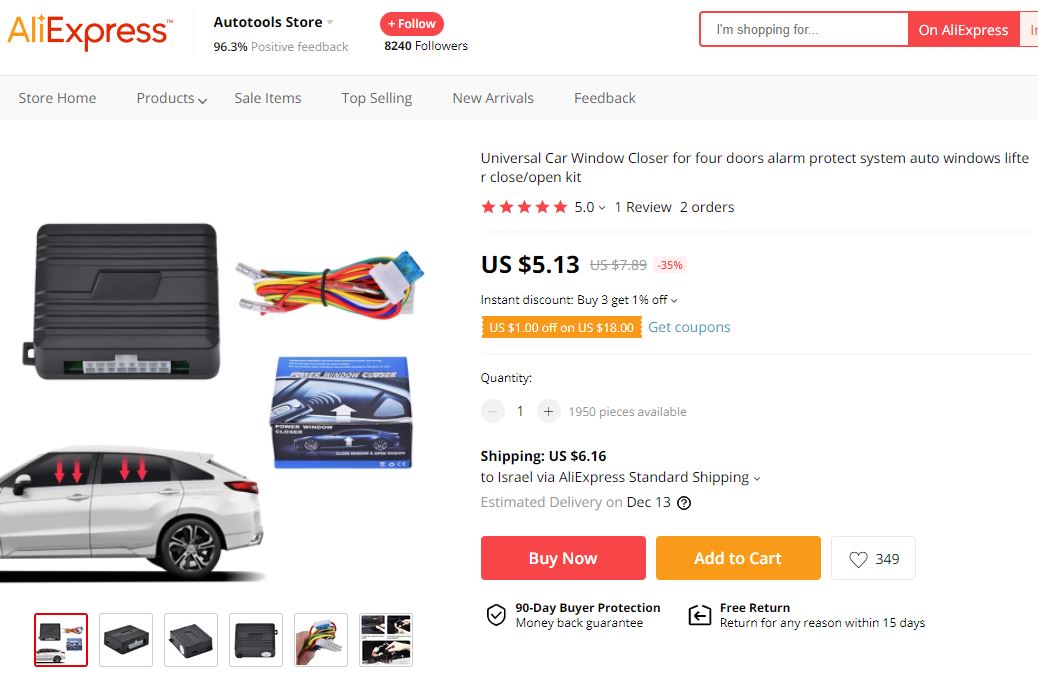Open the Products menu dropdown
The image size is (1038, 690).
pos(172,98)
